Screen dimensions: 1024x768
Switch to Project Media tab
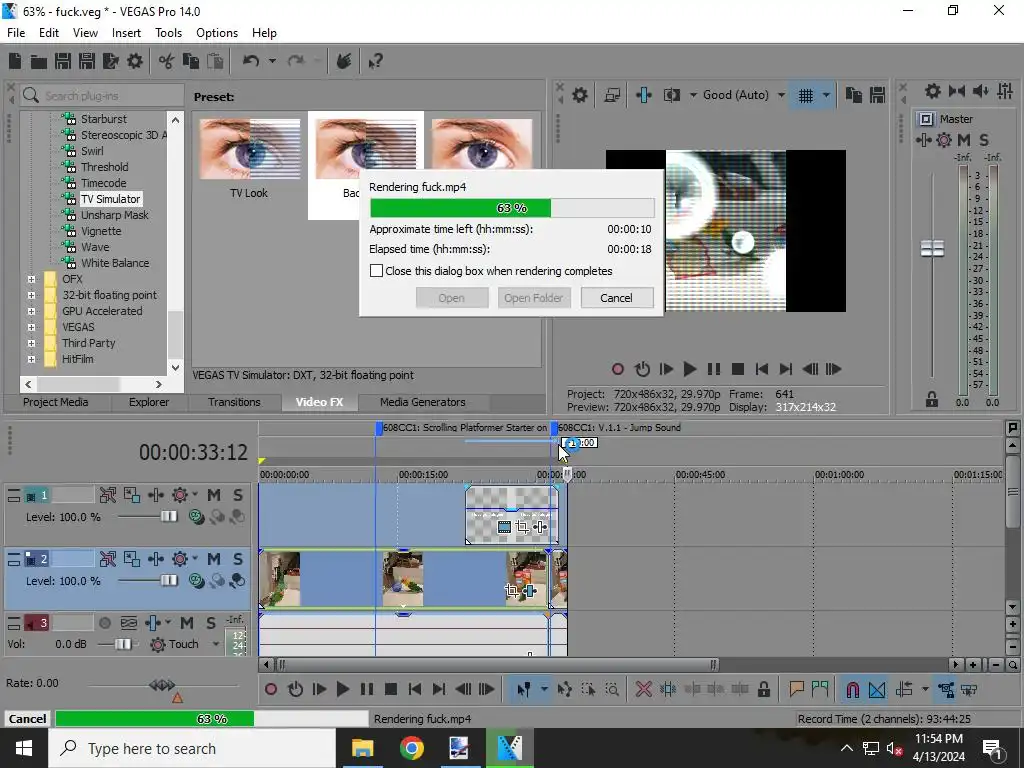click(56, 402)
